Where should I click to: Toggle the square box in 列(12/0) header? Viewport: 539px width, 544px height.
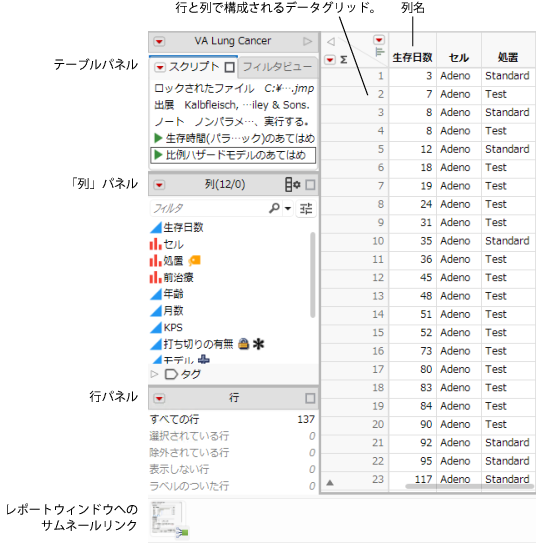310,185
